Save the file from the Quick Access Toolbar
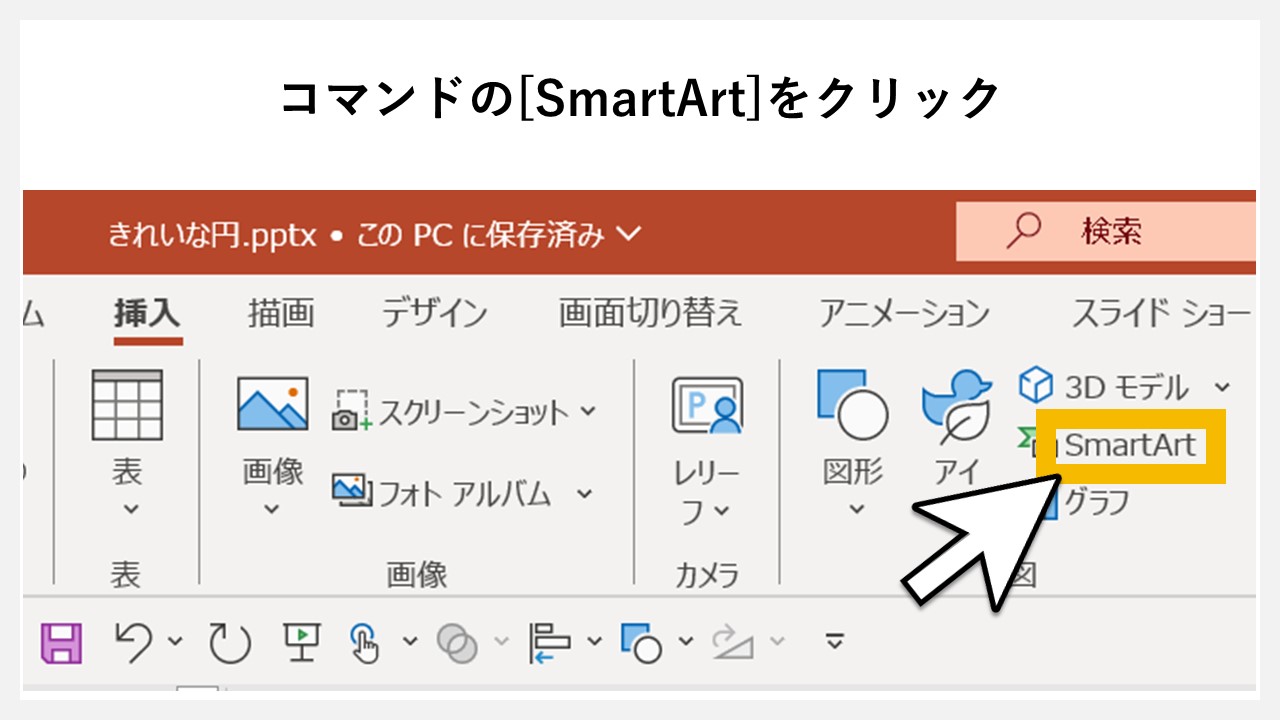The image size is (1280, 720). [x=62, y=645]
